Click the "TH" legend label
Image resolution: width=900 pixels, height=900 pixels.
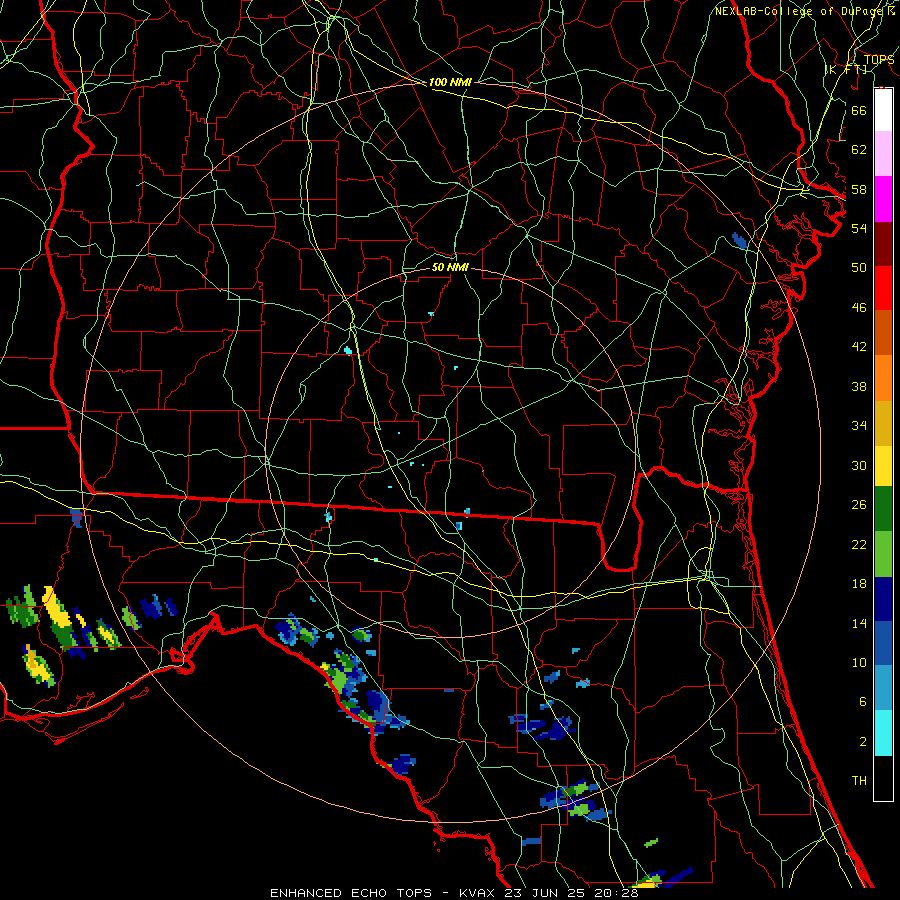(859, 781)
